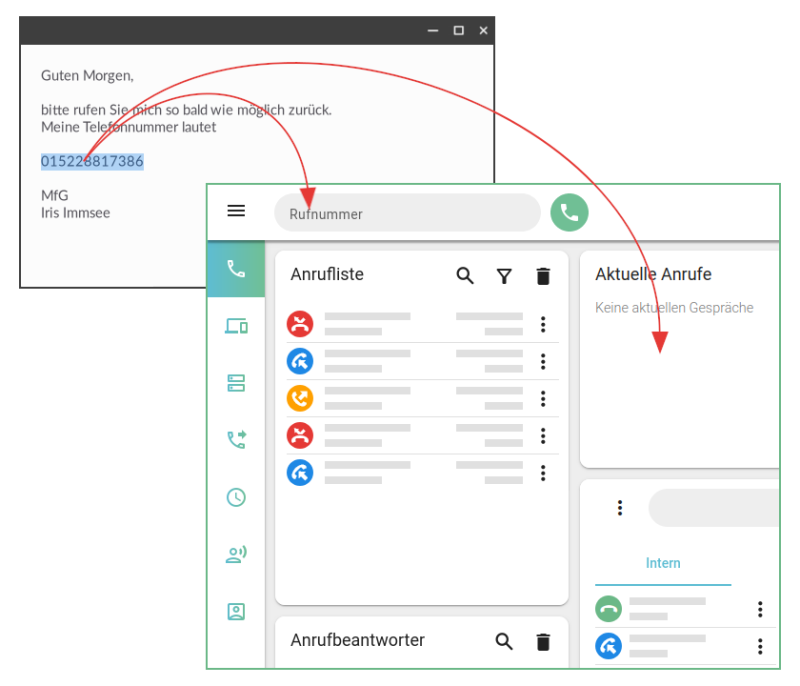Search within the Anrufliste
This screenshot has width=800, height=686.
click(x=465, y=276)
